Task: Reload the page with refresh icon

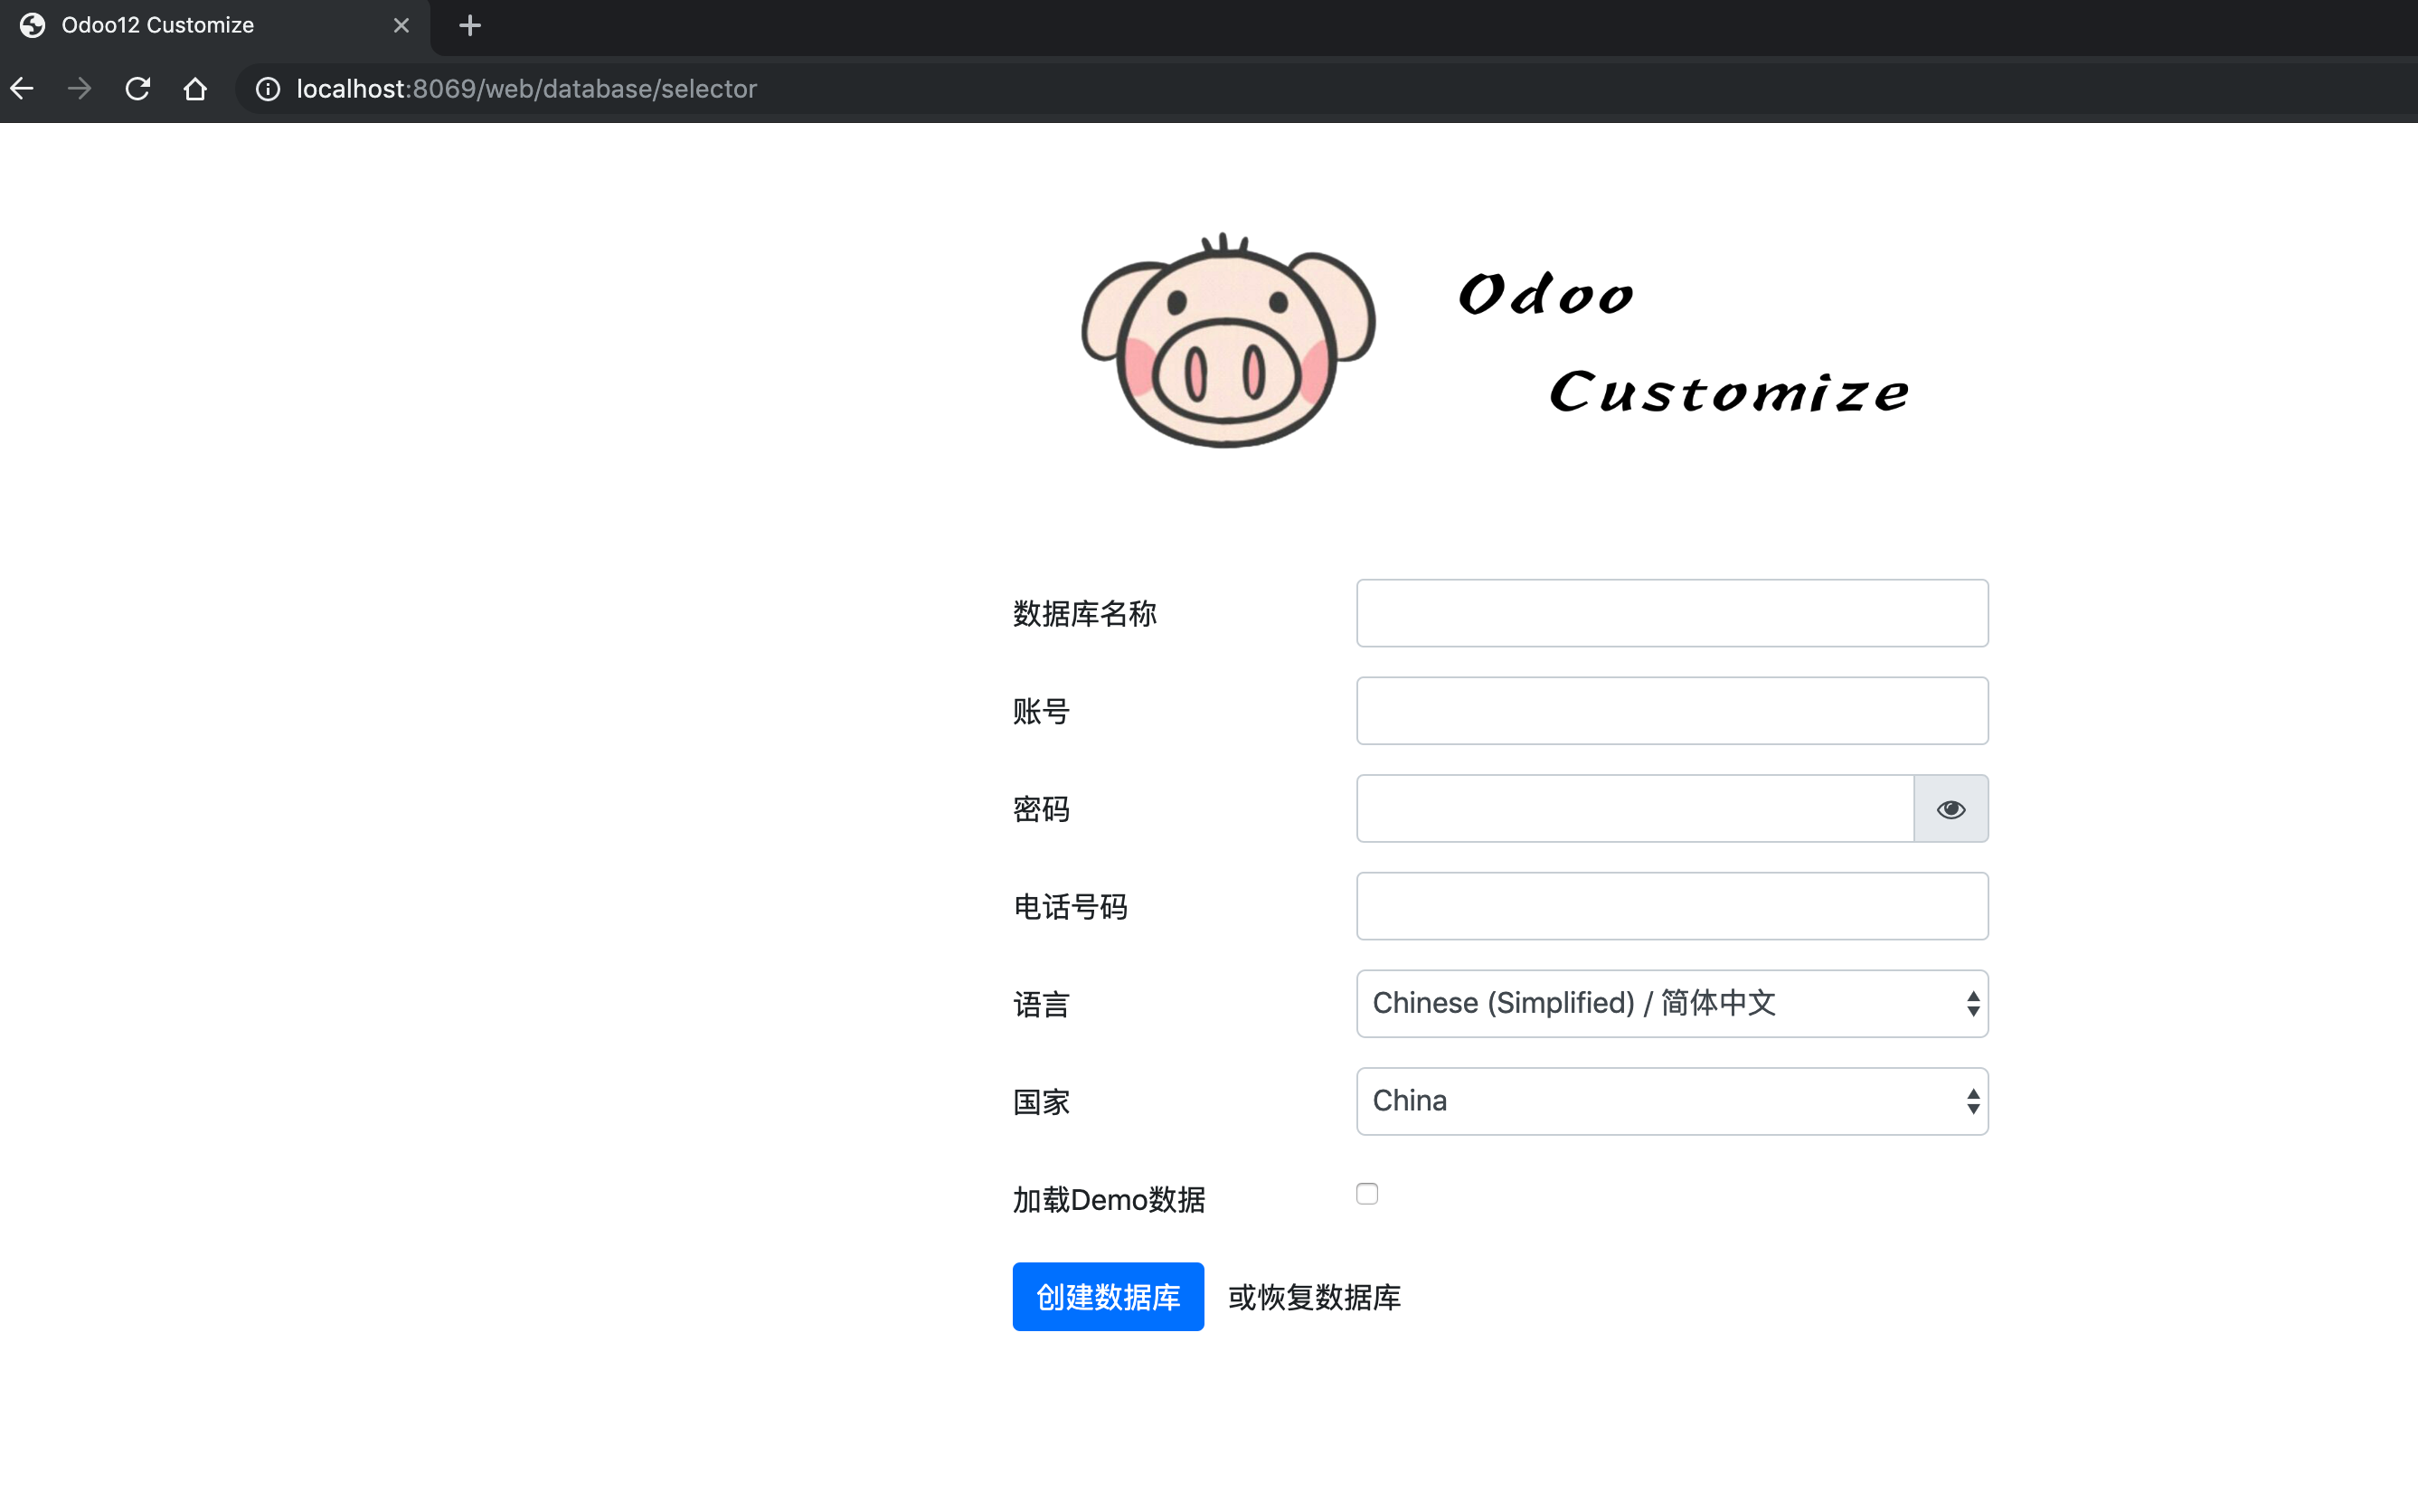Action: click(x=137, y=89)
